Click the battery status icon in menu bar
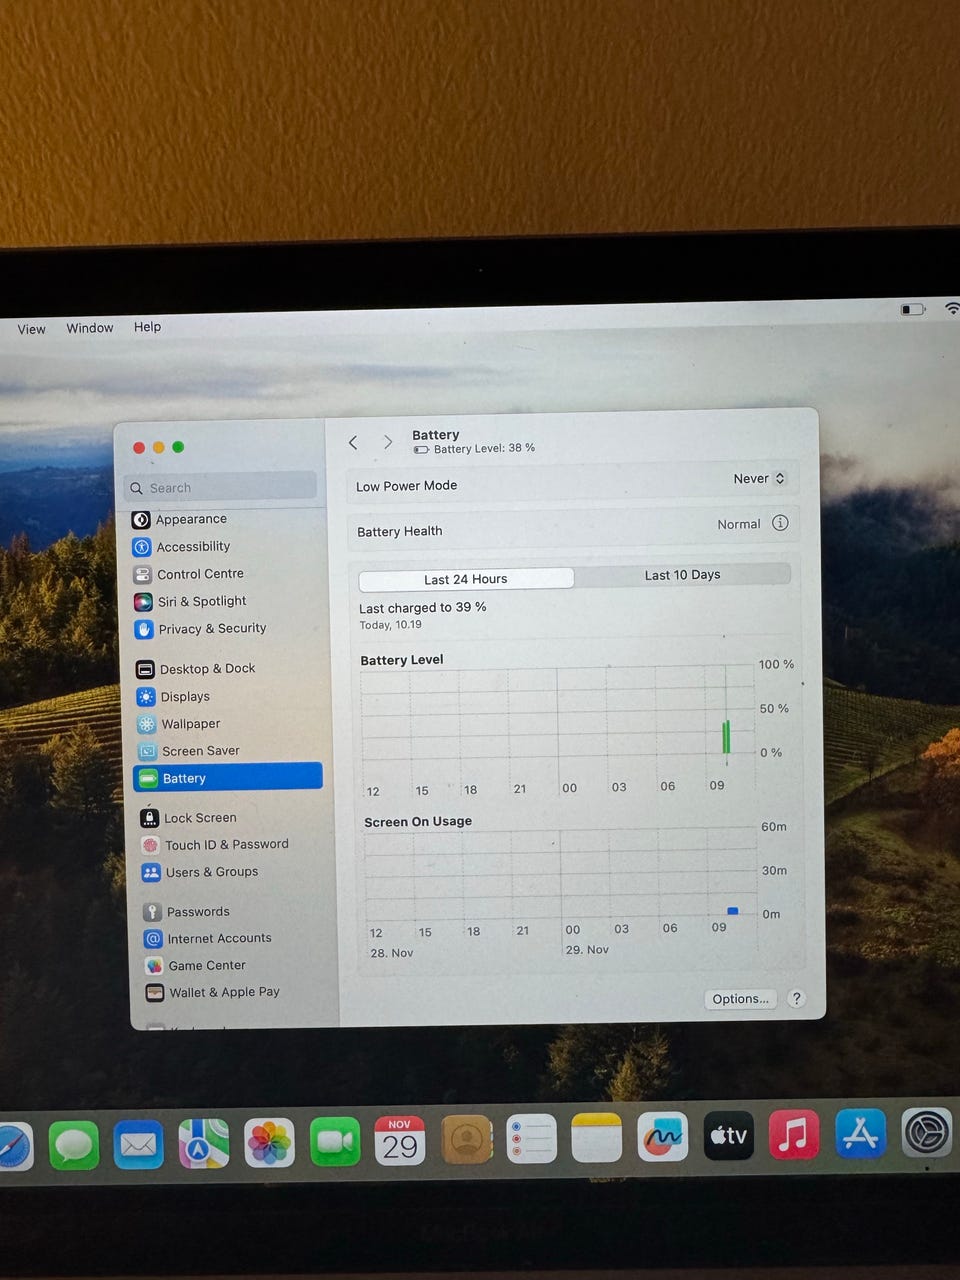Screen dimensions: 960x1280 [913, 310]
